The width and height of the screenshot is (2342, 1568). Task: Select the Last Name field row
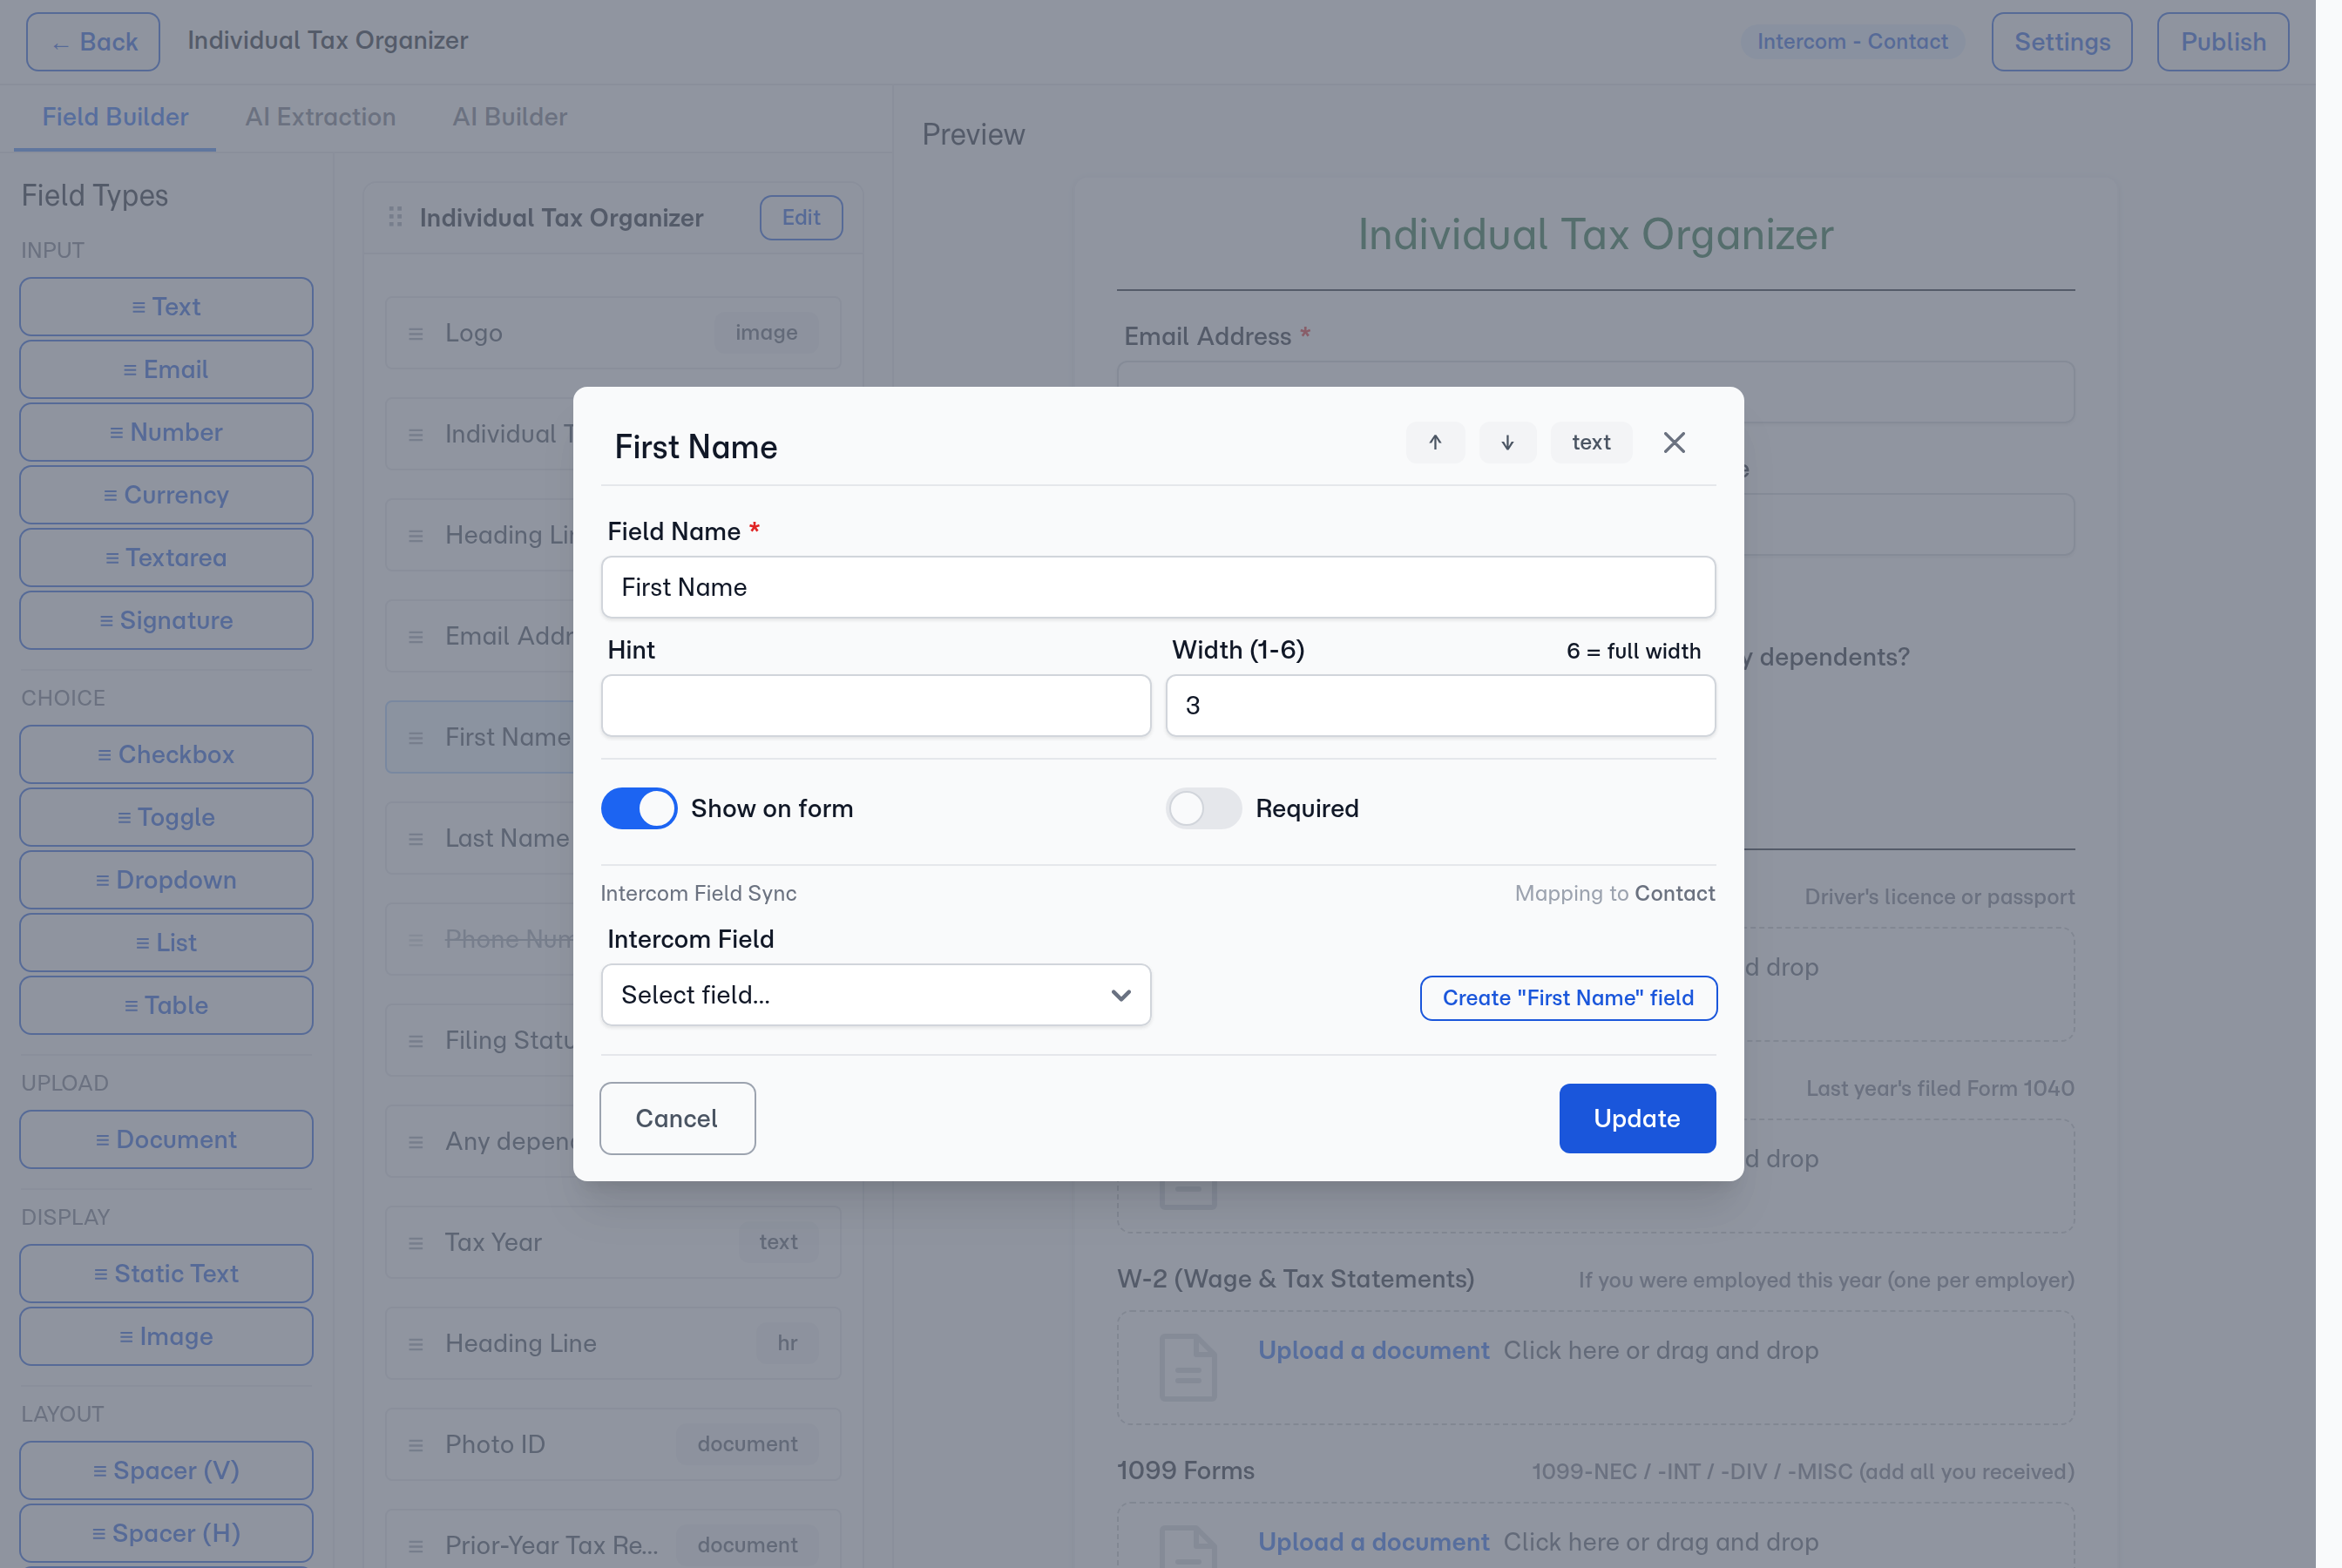pyautogui.click(x=480, y=838)
